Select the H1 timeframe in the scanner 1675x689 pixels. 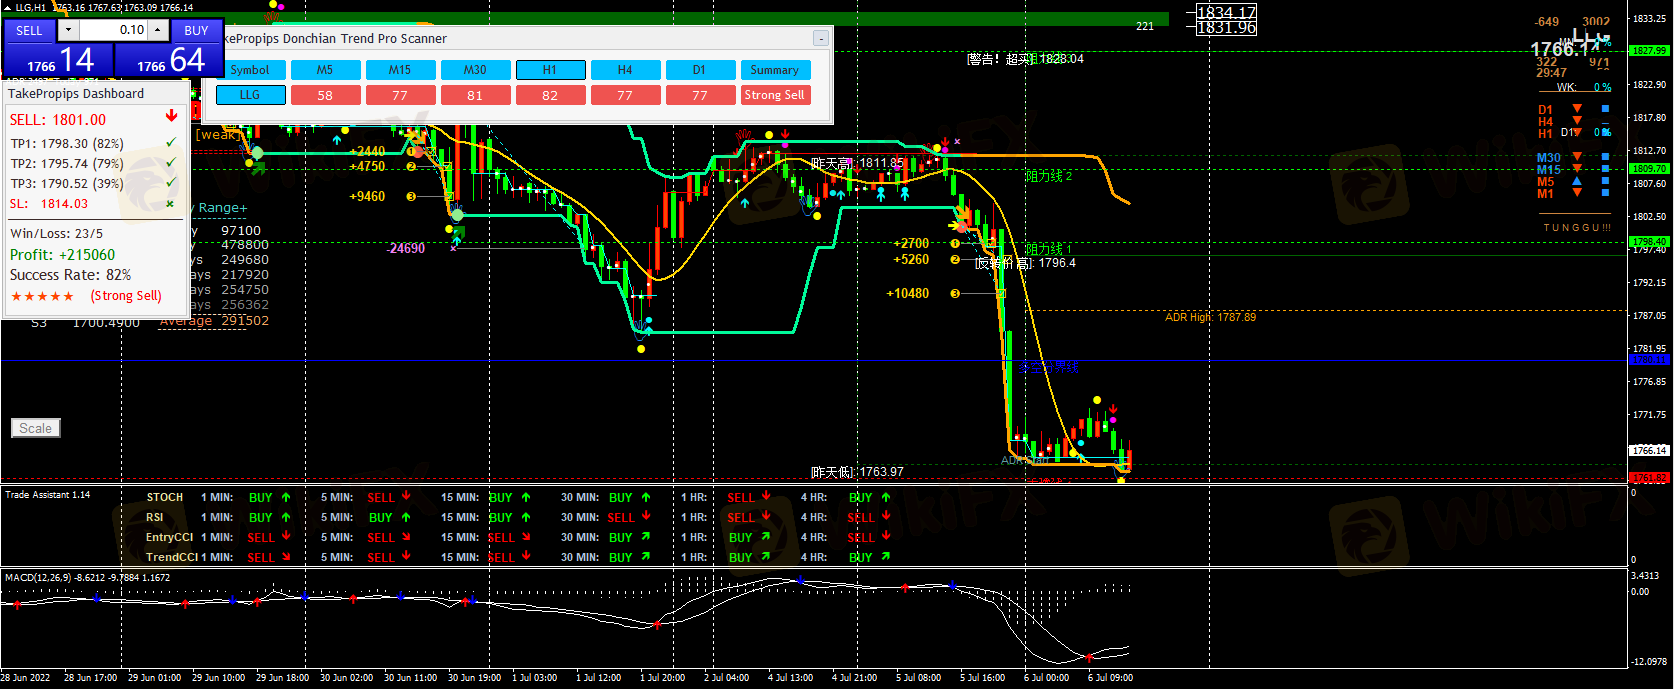click(x=550, y=70)
